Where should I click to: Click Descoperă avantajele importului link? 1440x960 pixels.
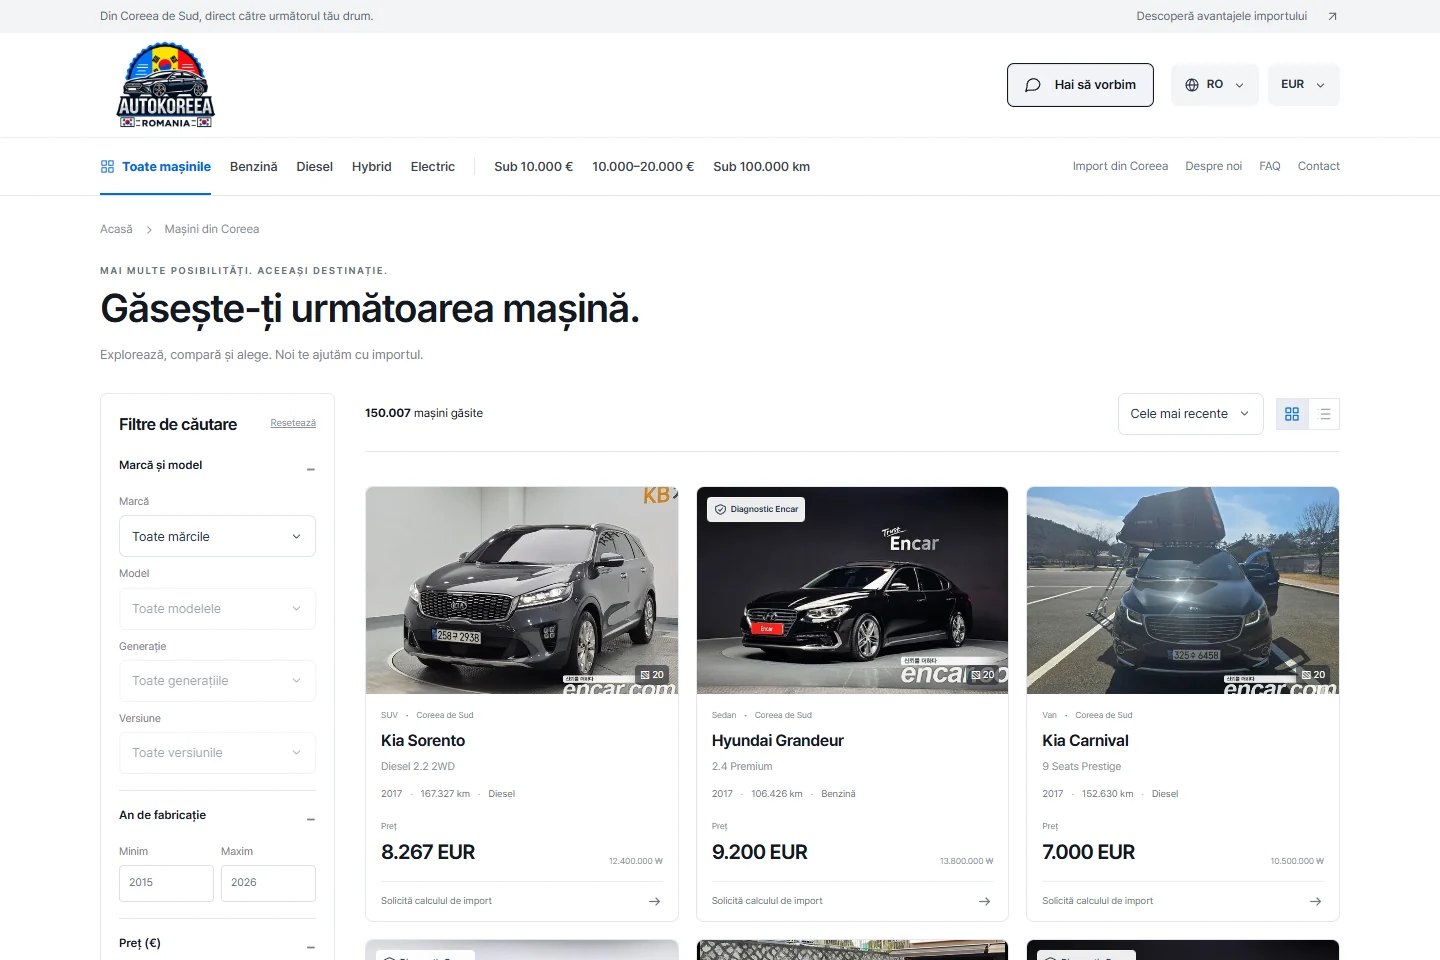[x=1222, y=16]
